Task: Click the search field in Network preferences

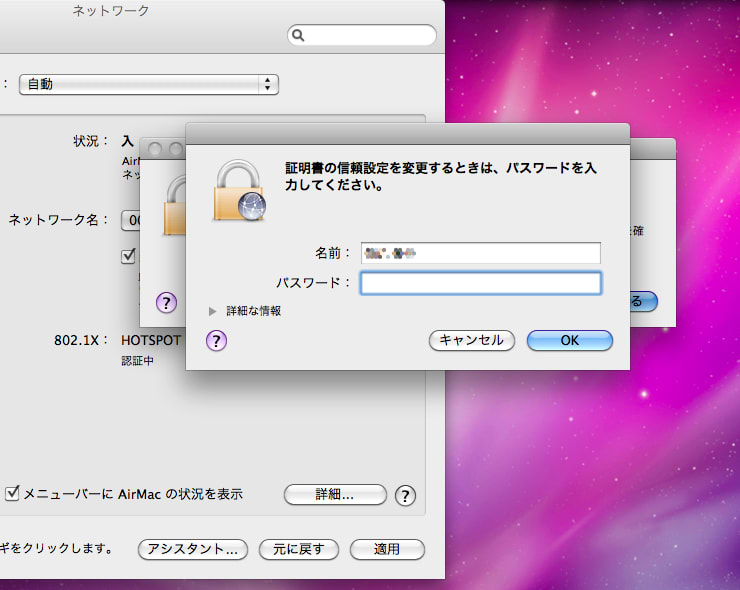Action: pos(362,35)
